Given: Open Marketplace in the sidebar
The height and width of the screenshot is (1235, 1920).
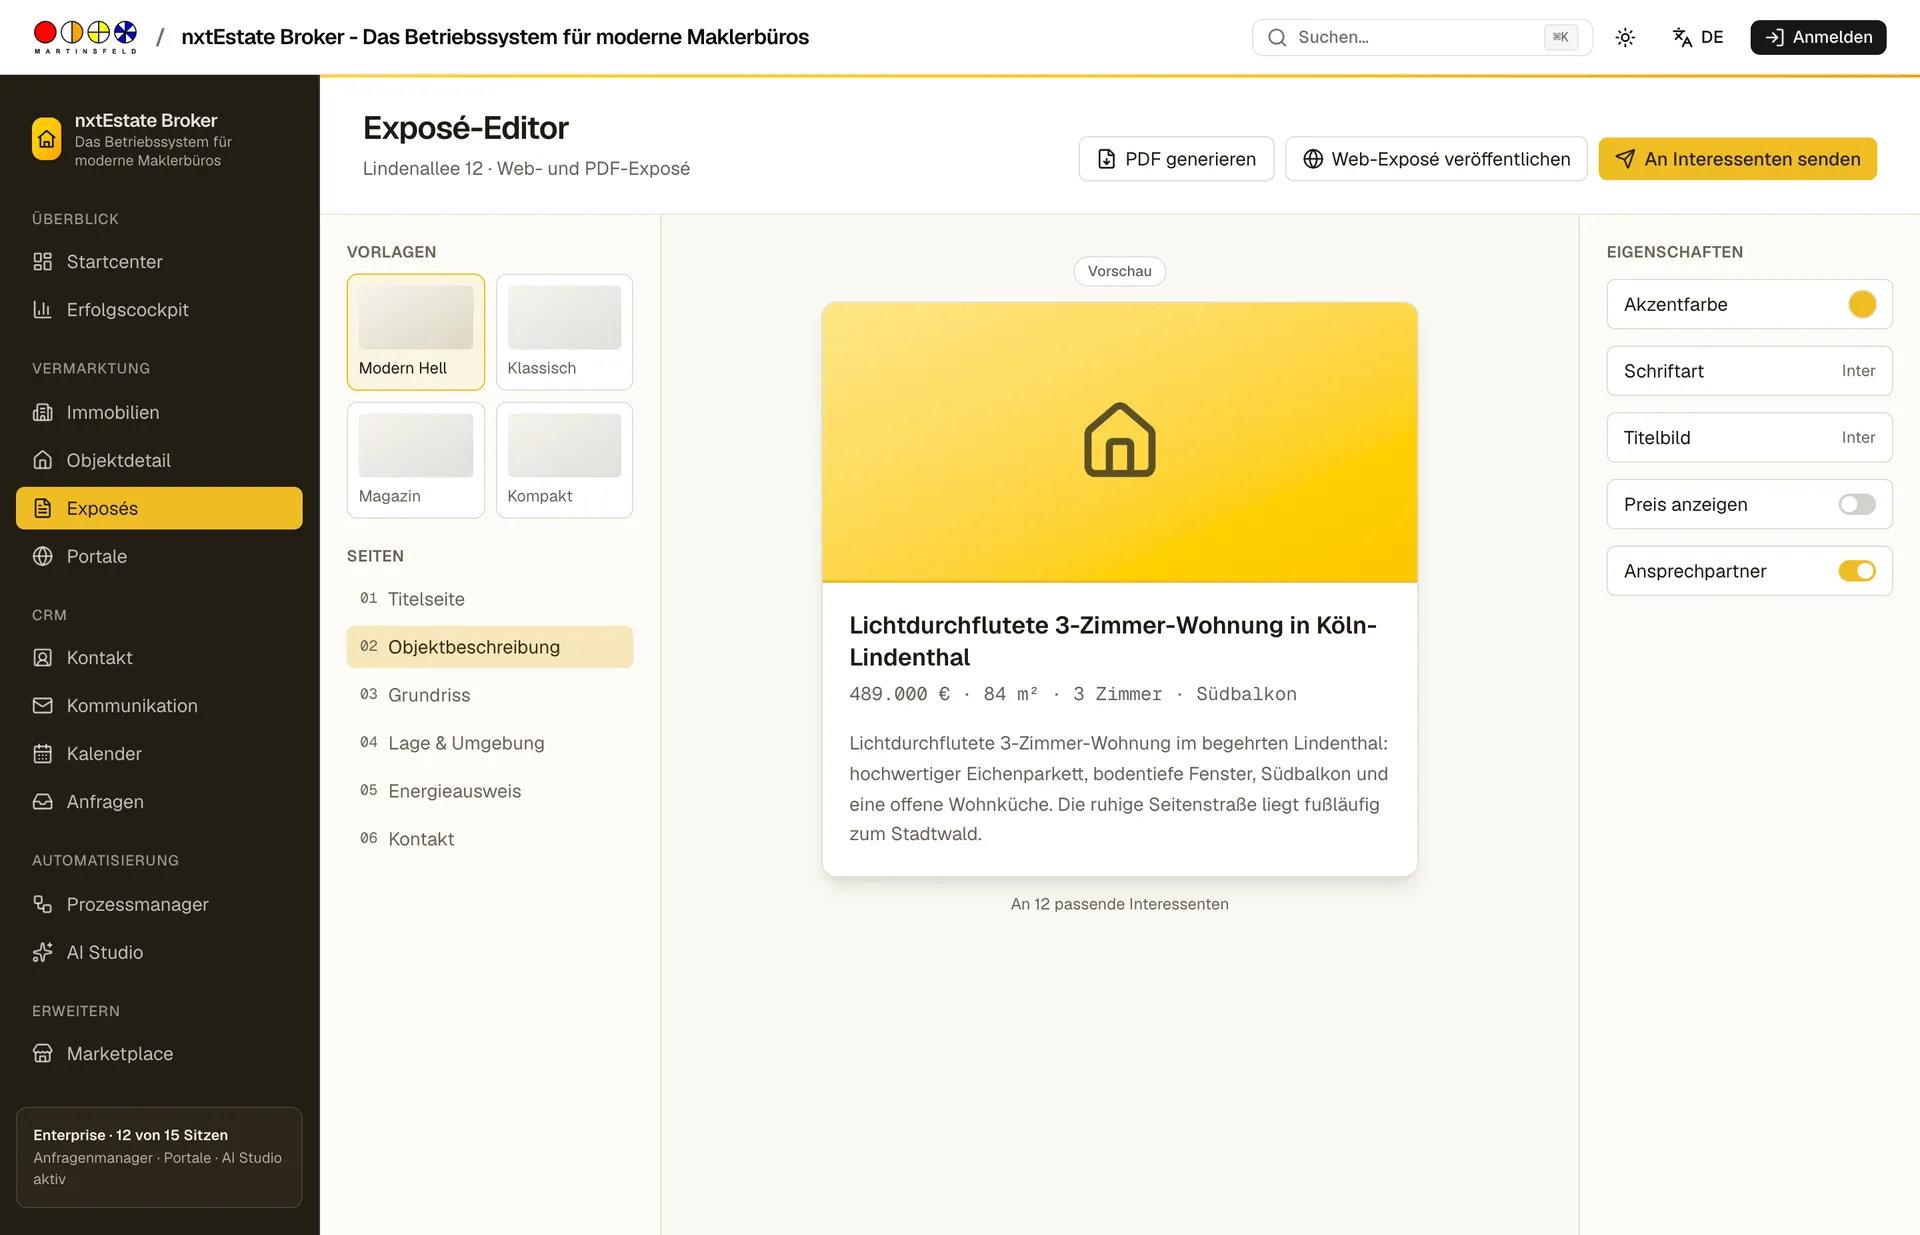Looking at the screenshot, I should [159, 1054].
